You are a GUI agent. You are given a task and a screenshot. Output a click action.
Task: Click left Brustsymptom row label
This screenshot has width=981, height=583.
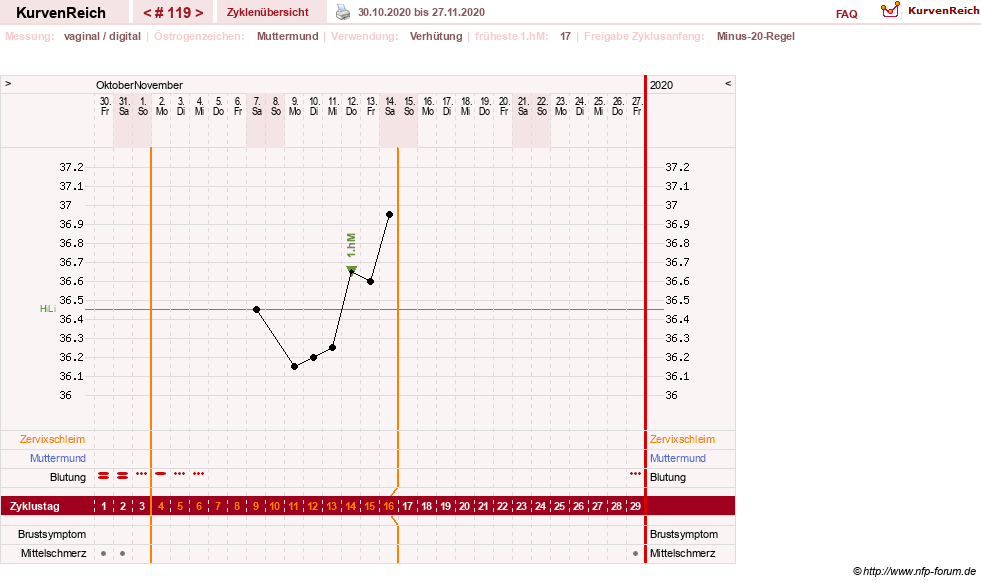(x=52, y=534)
